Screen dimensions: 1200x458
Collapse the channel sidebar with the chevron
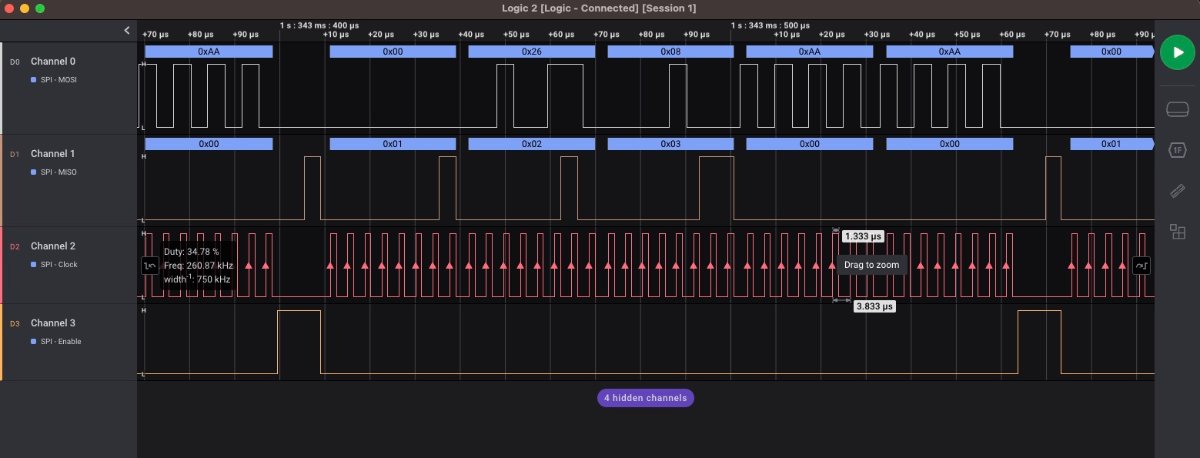127,31
